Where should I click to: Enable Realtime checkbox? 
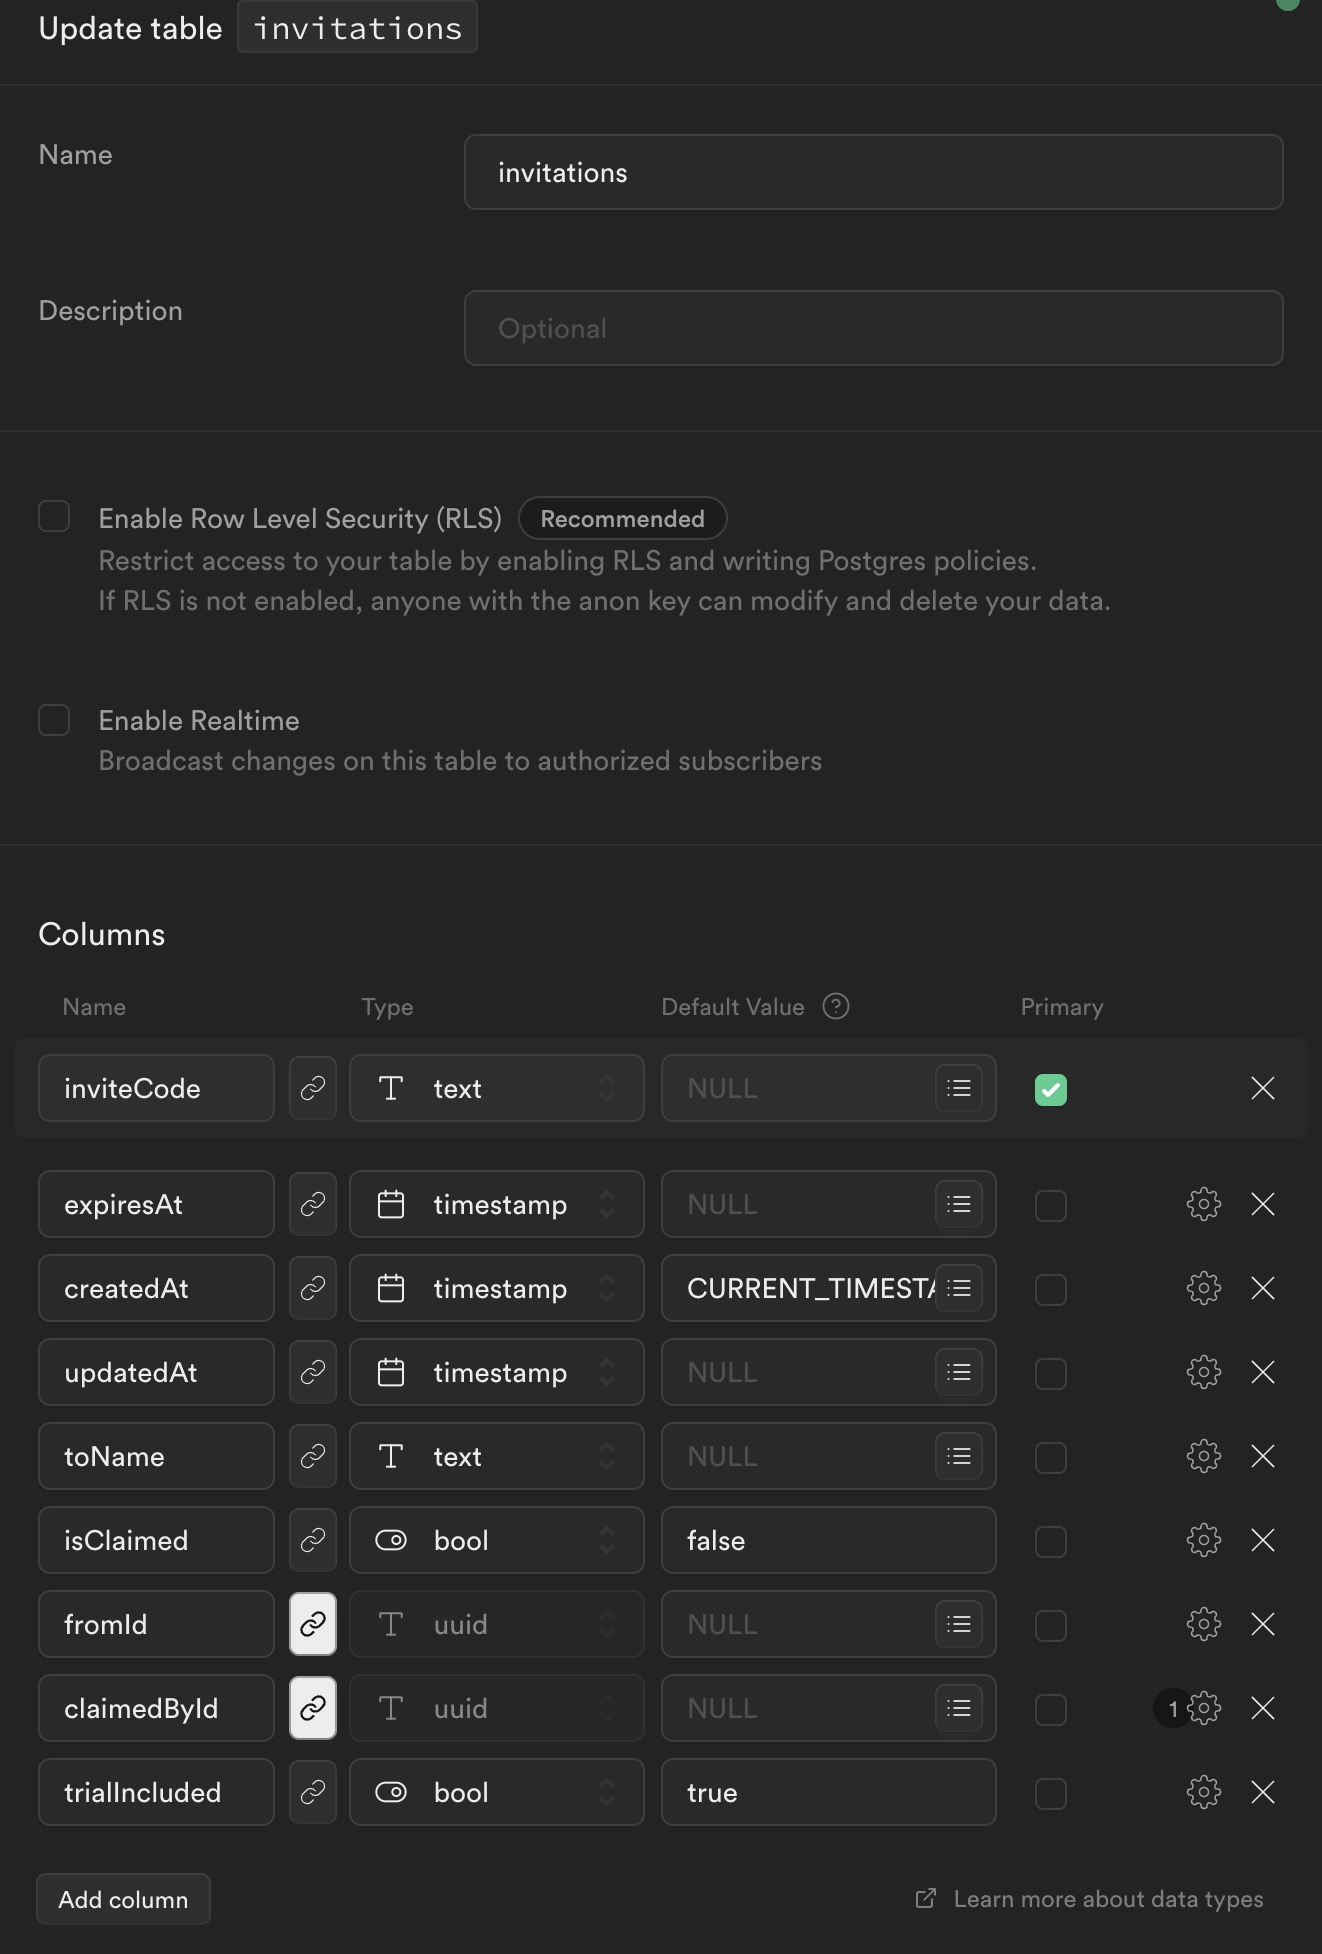(x=54, y=720)
